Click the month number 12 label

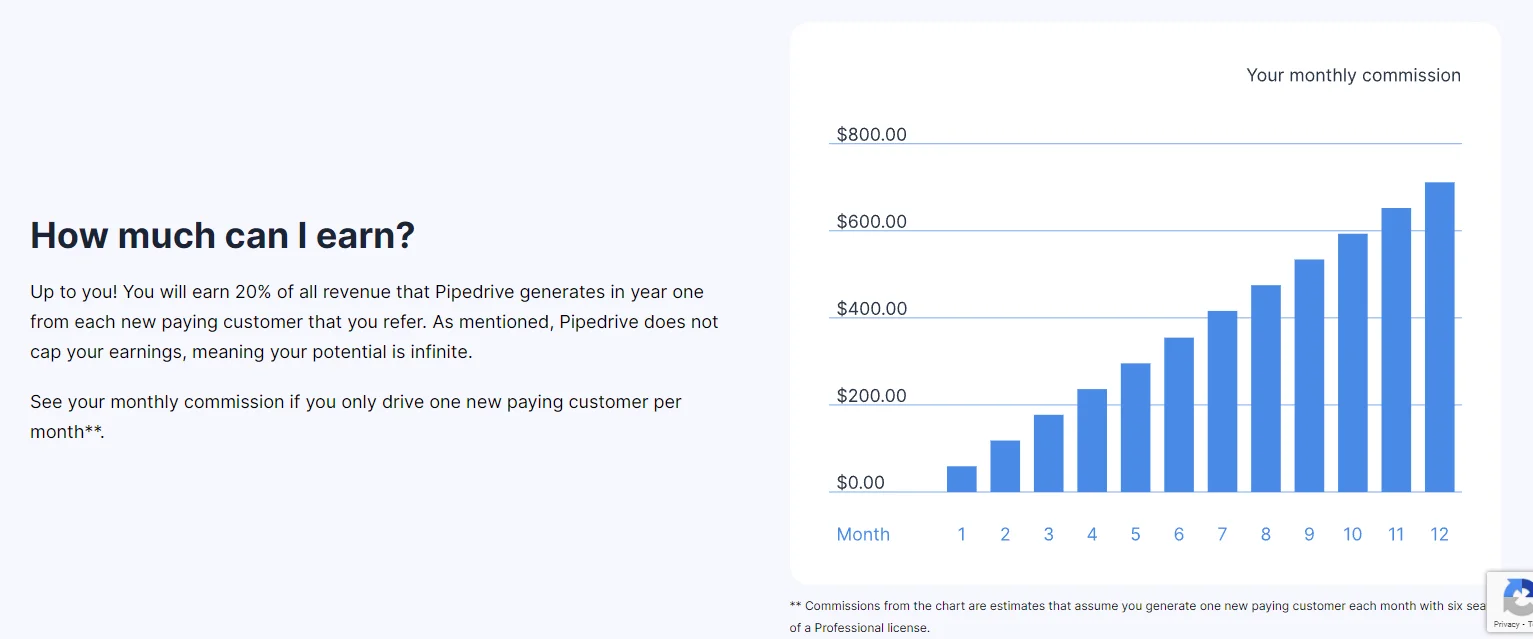(1440, 534)
